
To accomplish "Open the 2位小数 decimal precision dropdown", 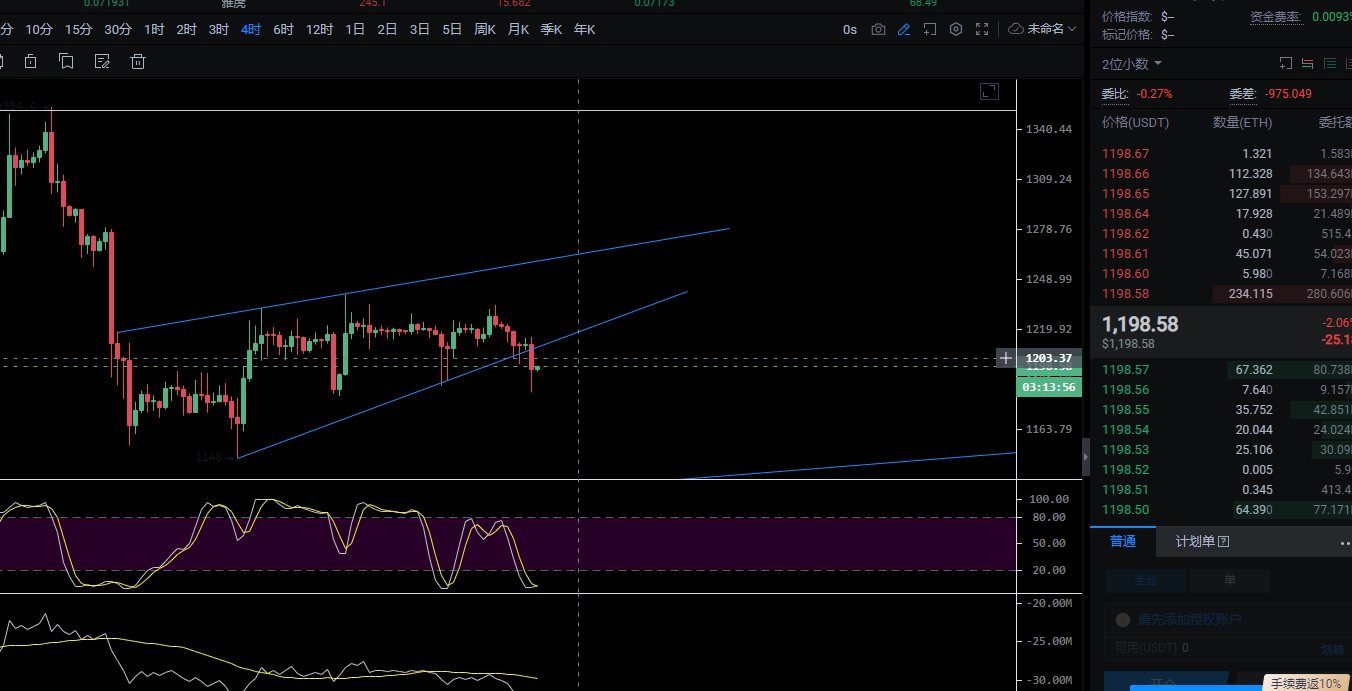I will [x=1132, y=64].
